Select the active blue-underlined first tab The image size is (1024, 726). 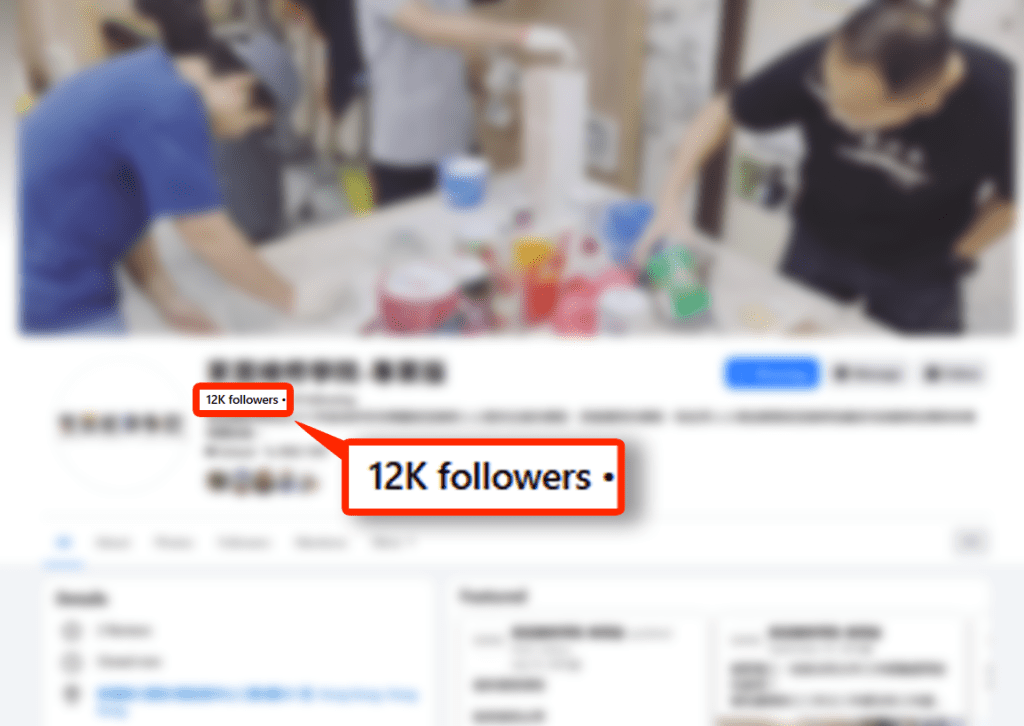(64, 542)
